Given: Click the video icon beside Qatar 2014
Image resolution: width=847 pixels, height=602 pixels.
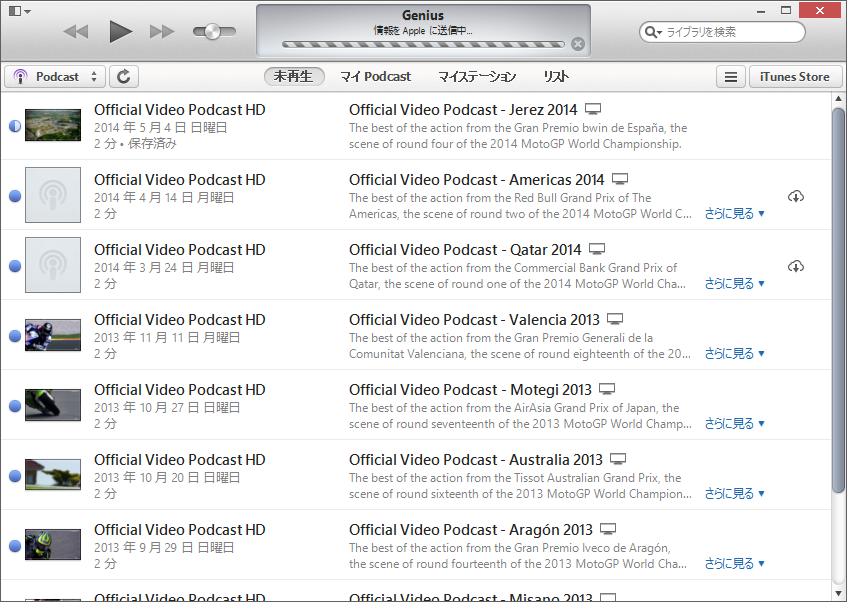Looking at the screenshot, I should (597, 249).
